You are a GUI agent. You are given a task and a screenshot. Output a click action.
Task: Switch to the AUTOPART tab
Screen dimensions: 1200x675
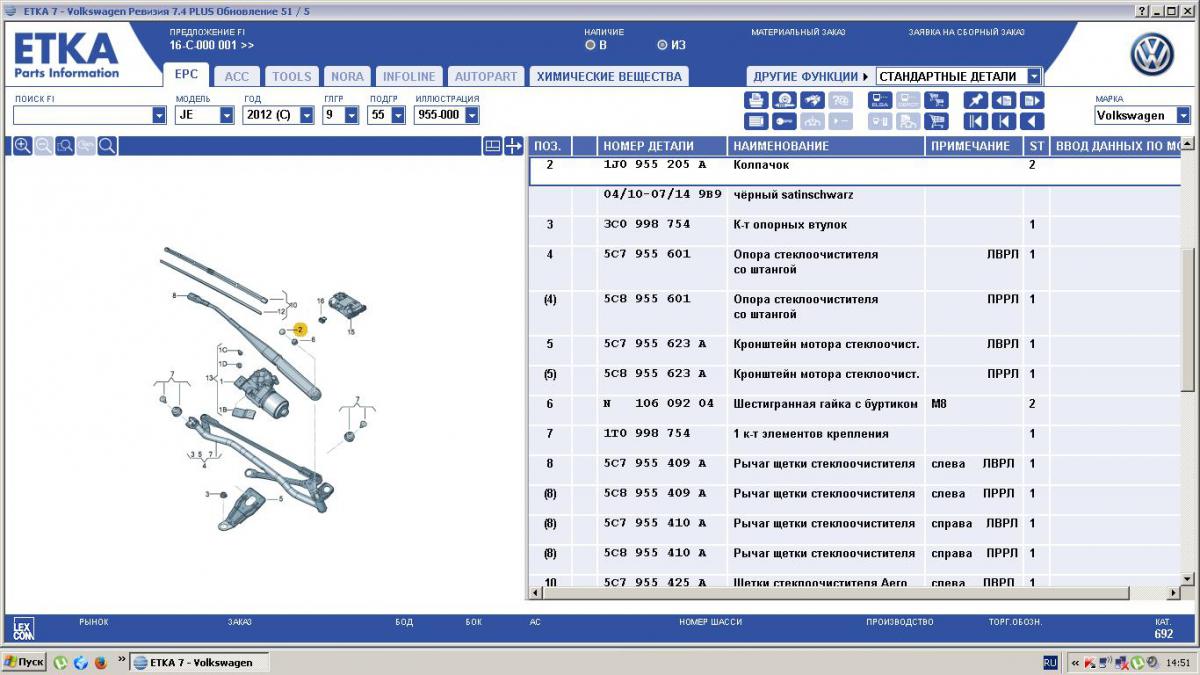[486, 76]
